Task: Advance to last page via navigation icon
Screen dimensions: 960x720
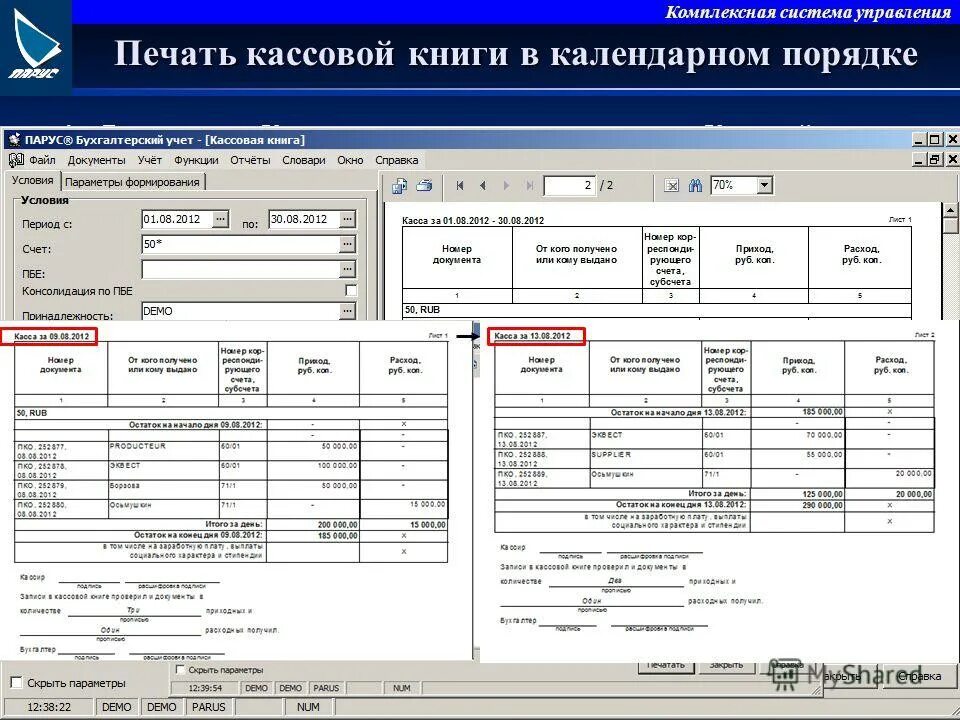Action: click(x=530, y=185)
